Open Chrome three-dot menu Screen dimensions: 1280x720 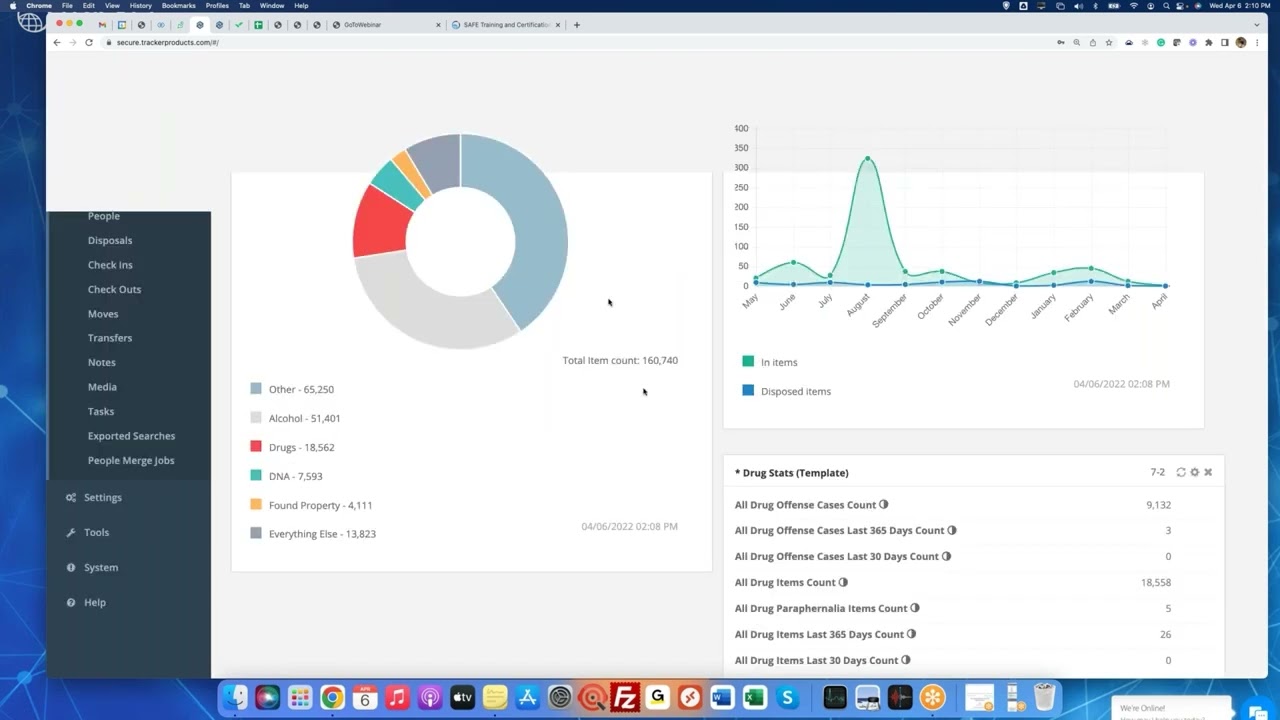1256,42
